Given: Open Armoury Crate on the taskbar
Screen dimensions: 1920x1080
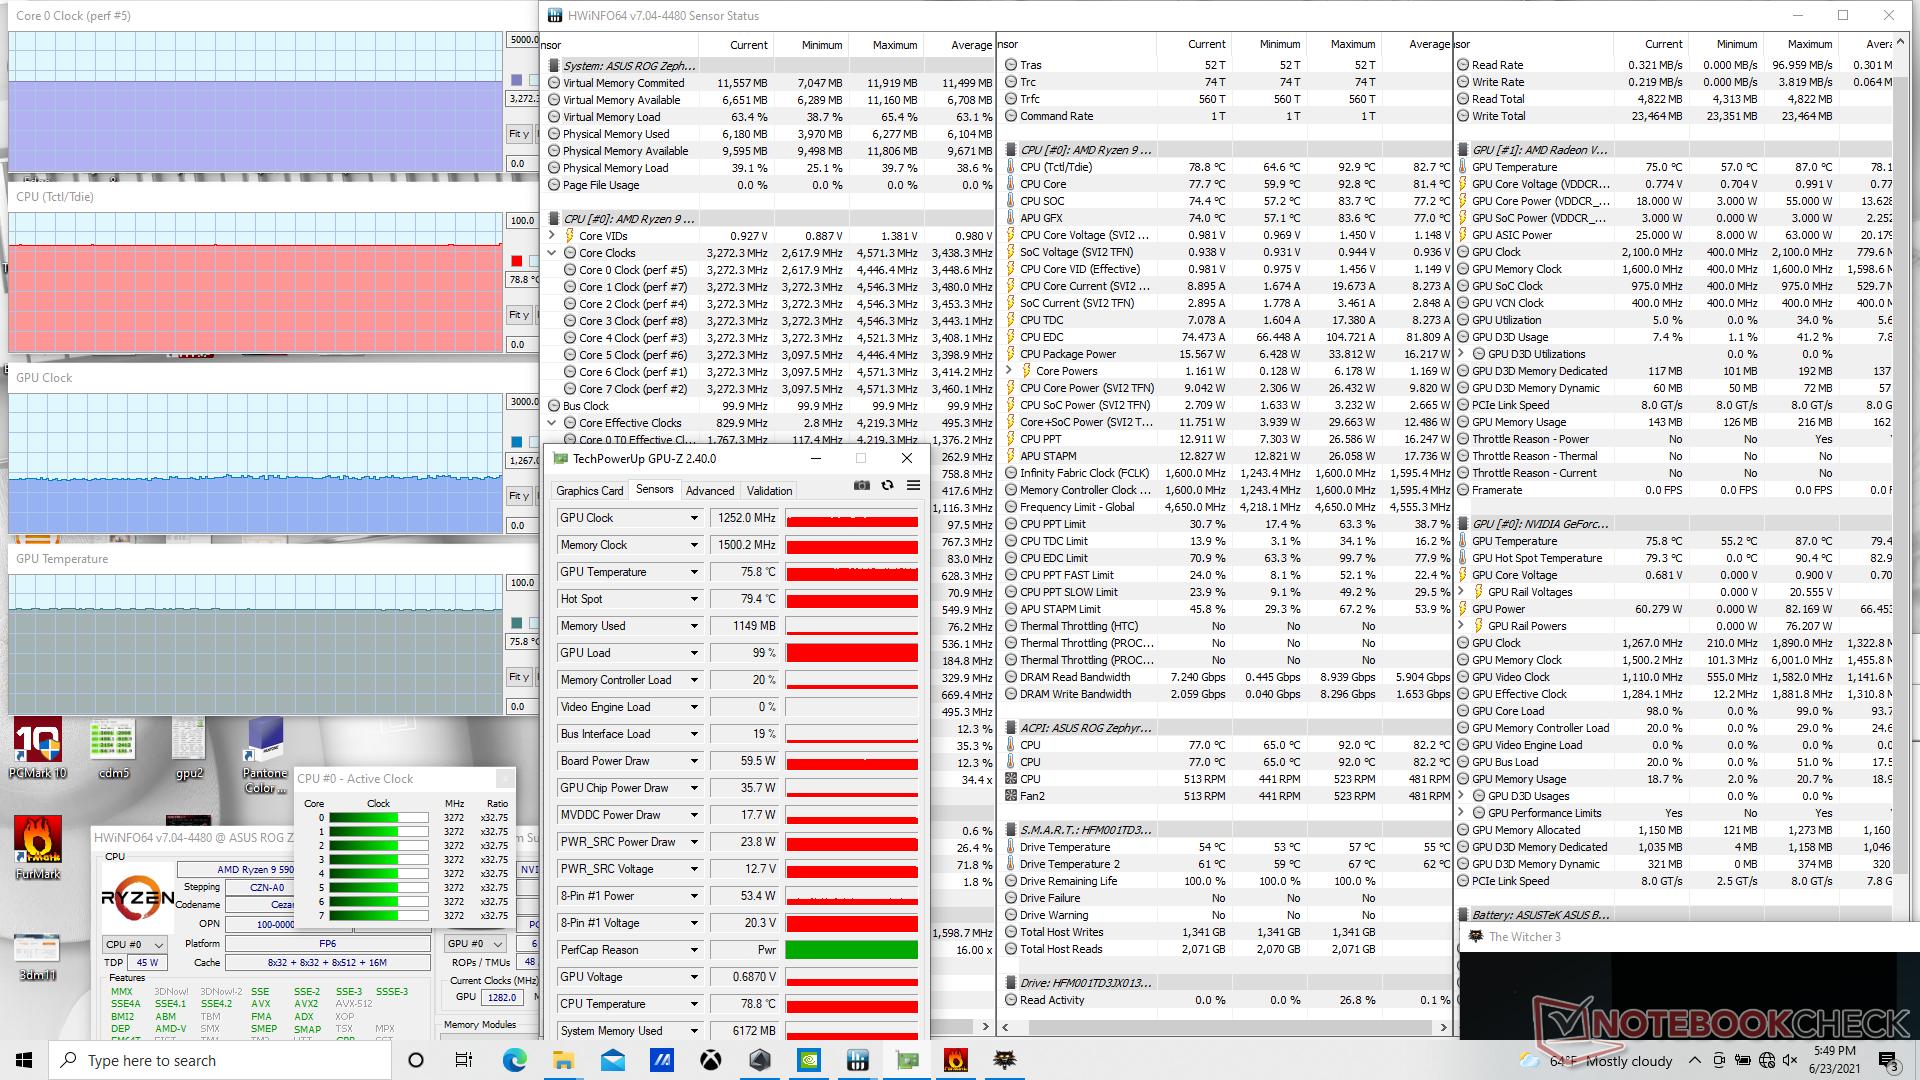Looking at the screenshot, I should tap(759, 1060).
